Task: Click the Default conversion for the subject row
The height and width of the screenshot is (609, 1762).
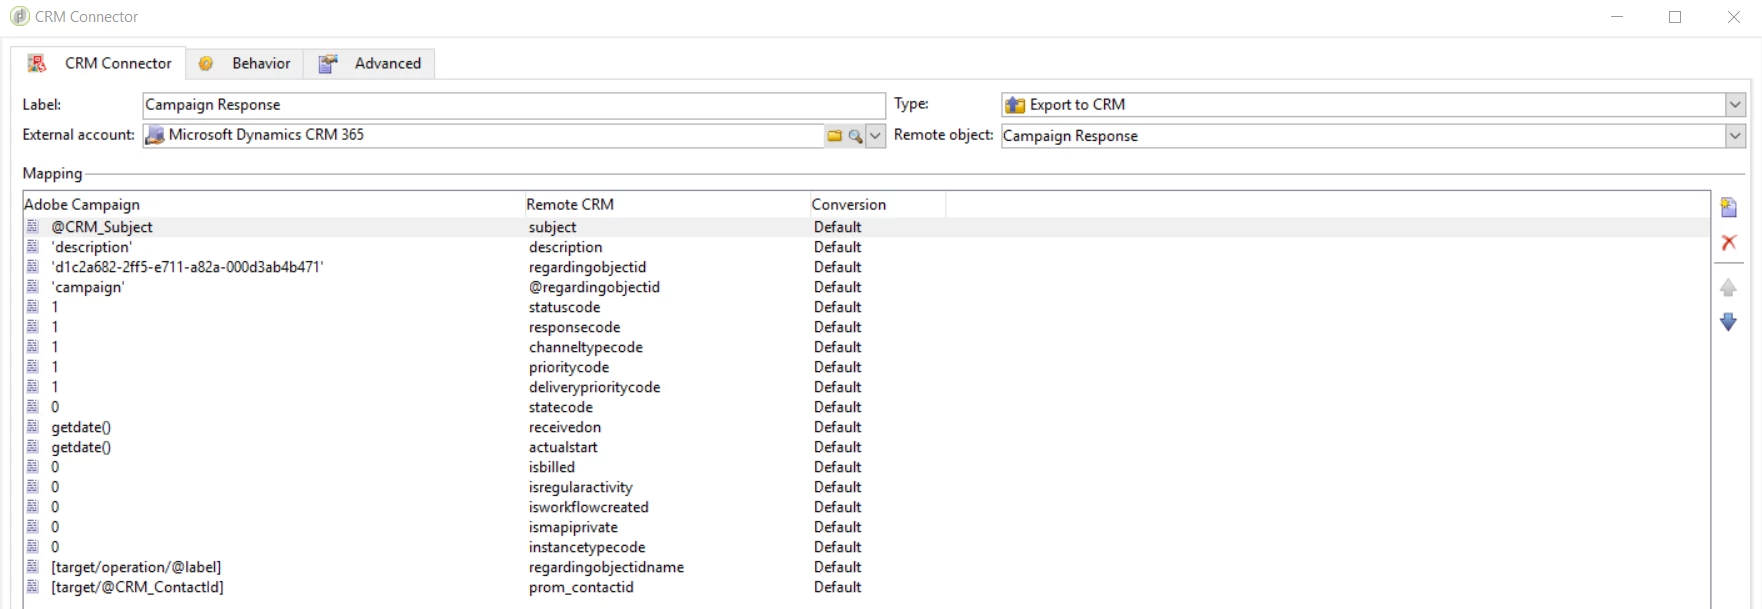Action: [838, 227]
